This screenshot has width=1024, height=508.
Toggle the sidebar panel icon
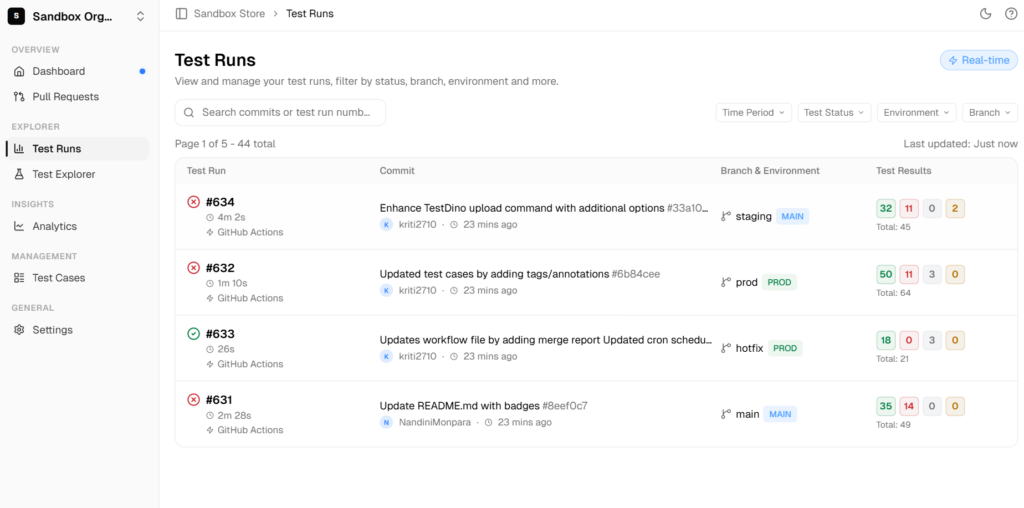click(182, 14)
